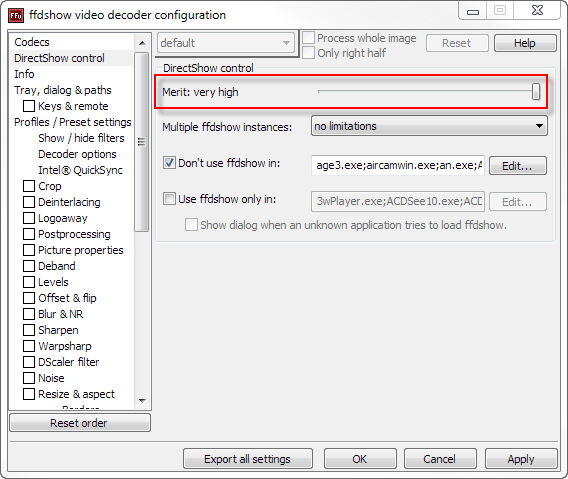Enable the Crop filter checkbox
The width and height of the screenshot is (568, 479).
[29, 186]
